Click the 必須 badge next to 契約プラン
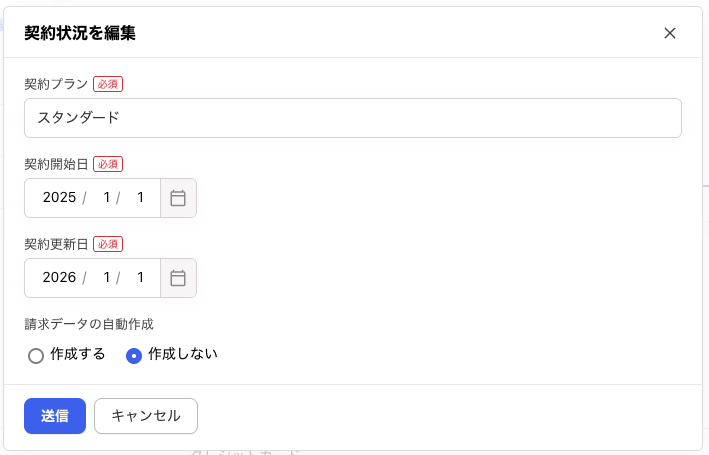This screenshot has height=455, width=709. pyautogui.click(x=108, y=84)
